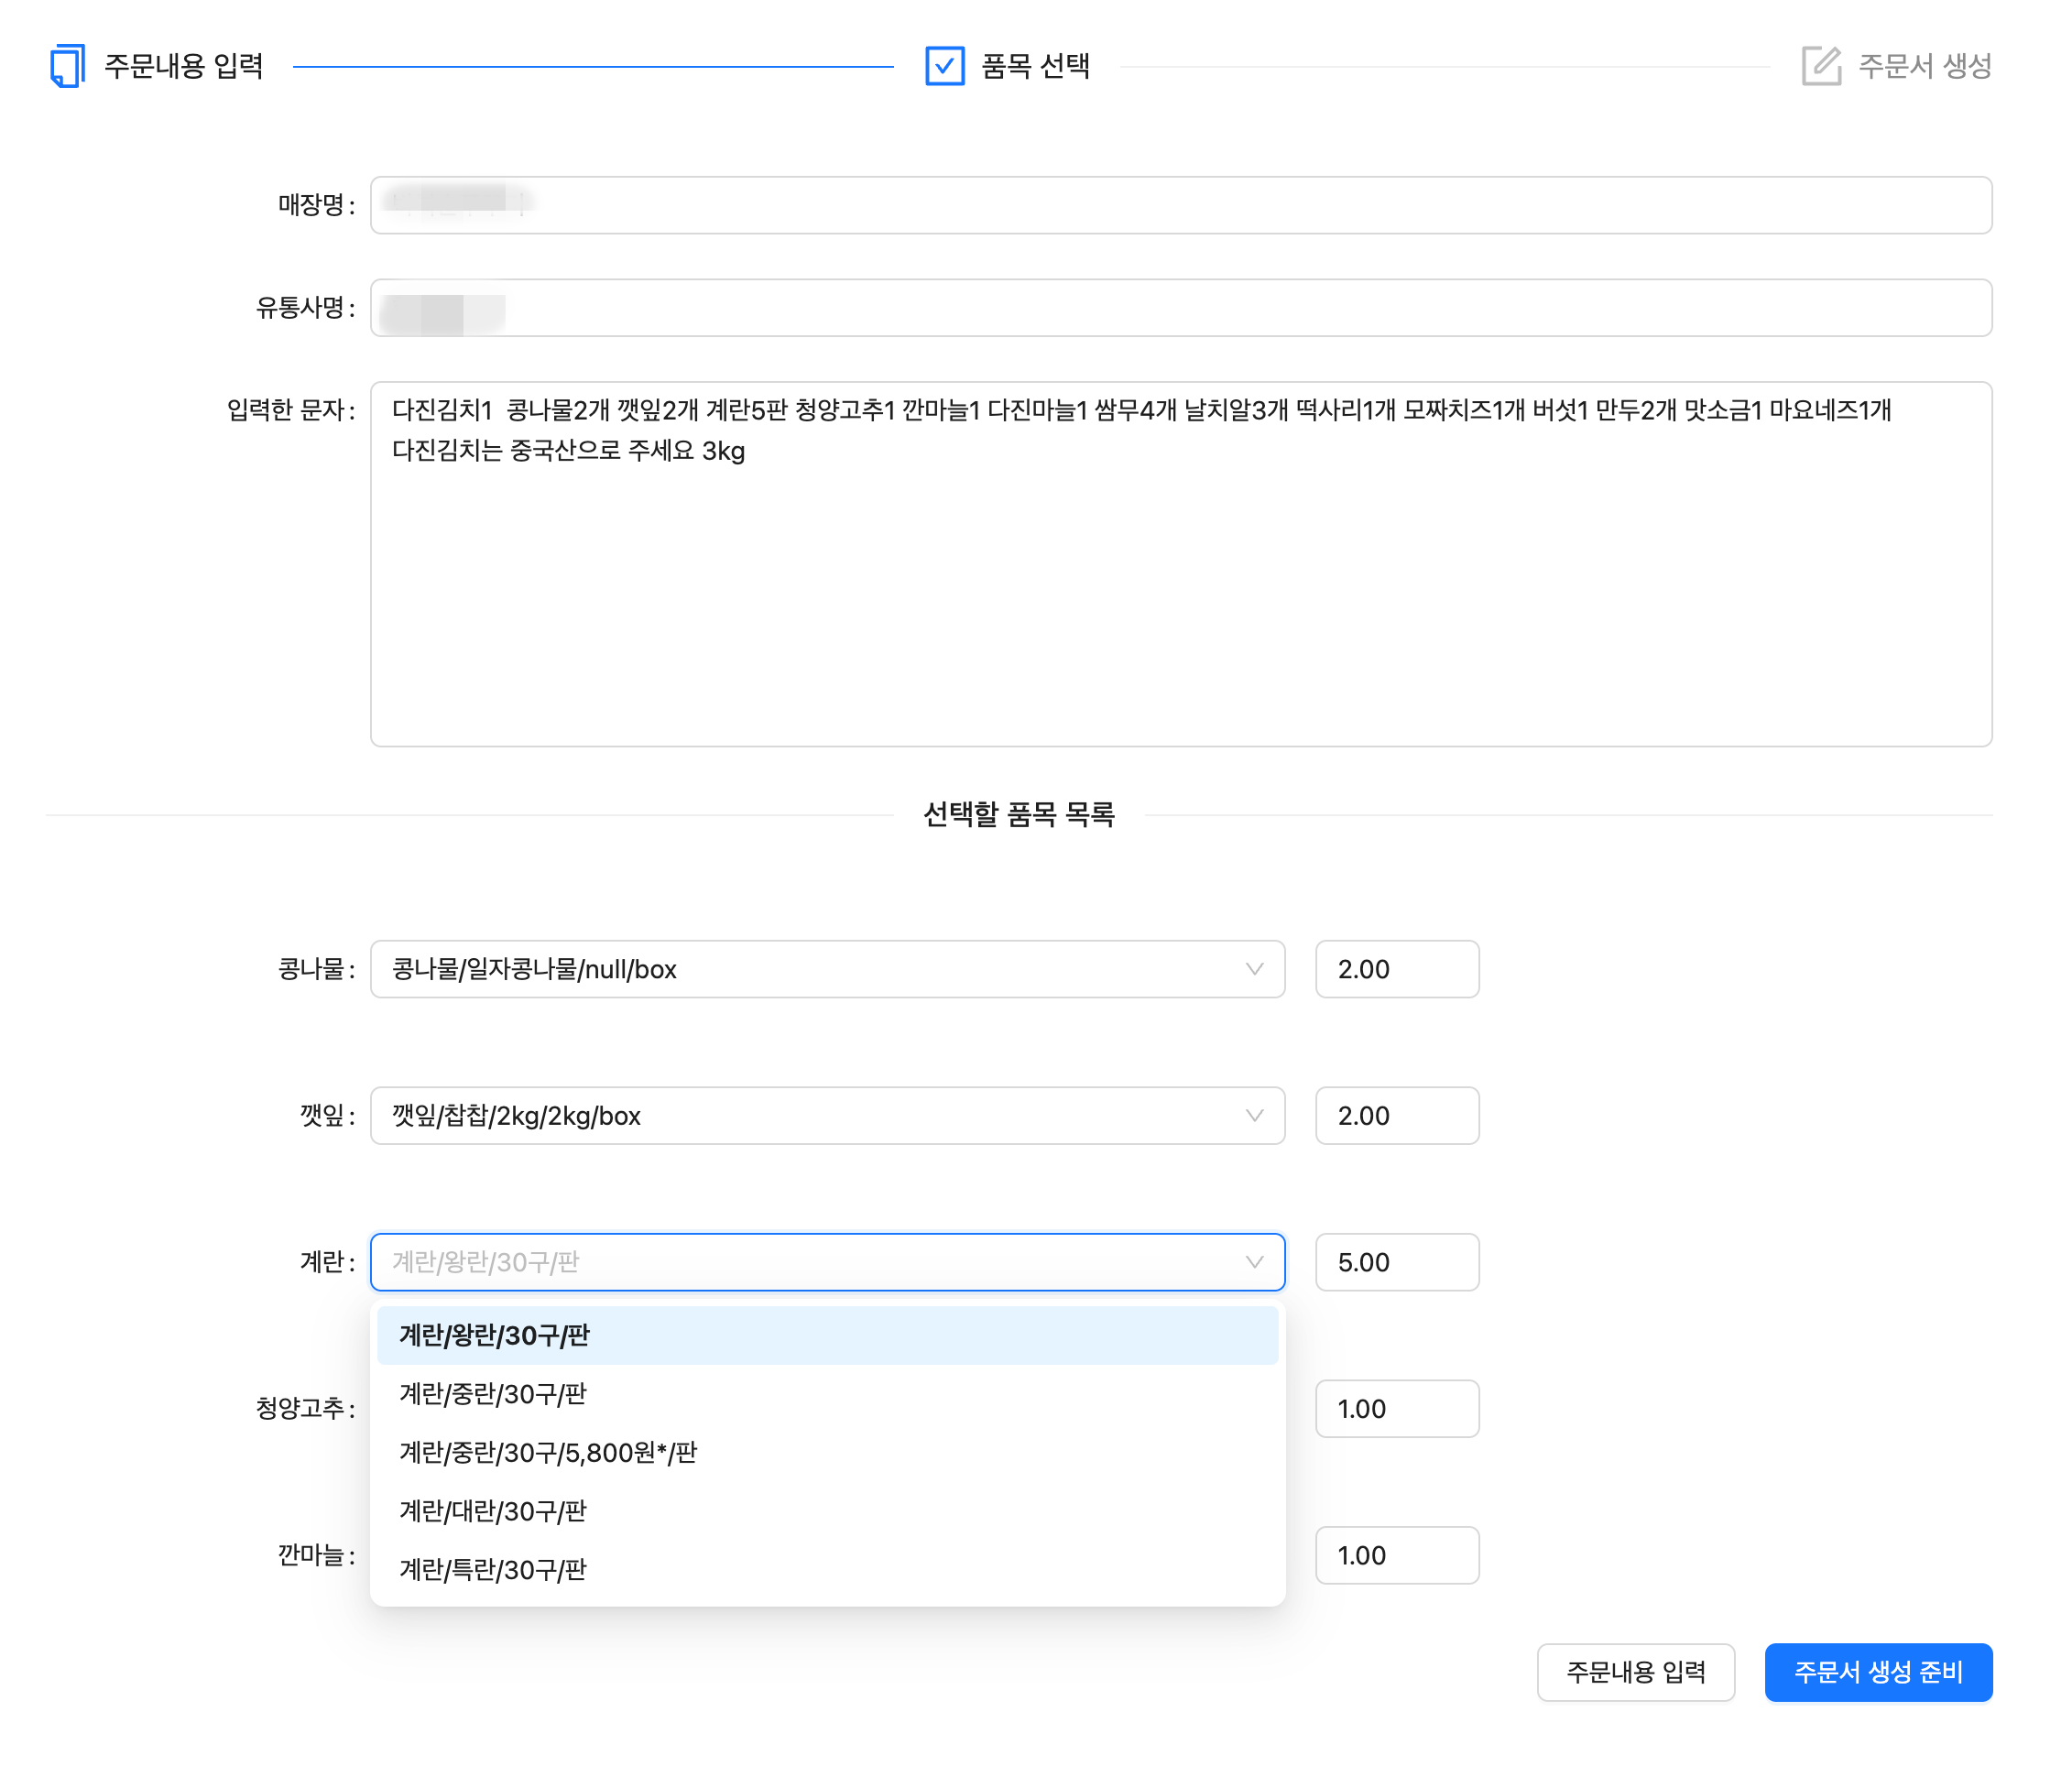Click the 주문내용 입력 back button
Image resolution: width=2072 pixels, height=1766 pixels.
(x=1635, y=1672)
